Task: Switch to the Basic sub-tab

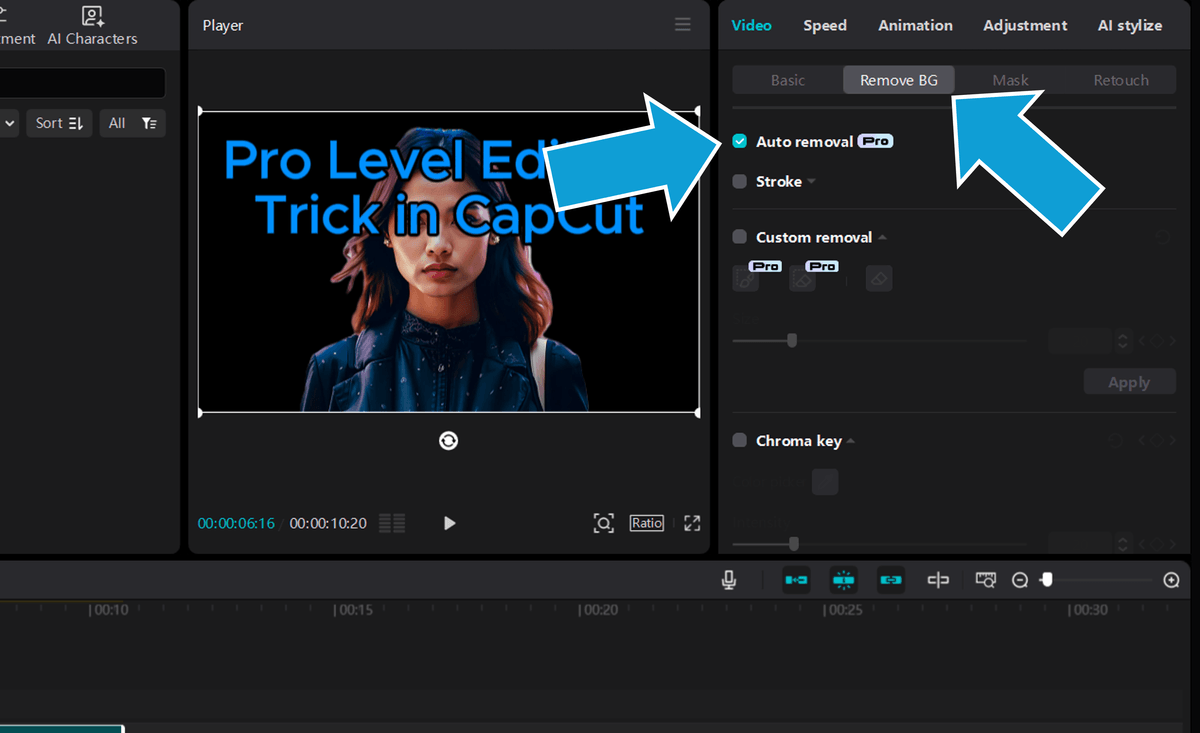Action: pyautogui.click(x=788, y=80)
